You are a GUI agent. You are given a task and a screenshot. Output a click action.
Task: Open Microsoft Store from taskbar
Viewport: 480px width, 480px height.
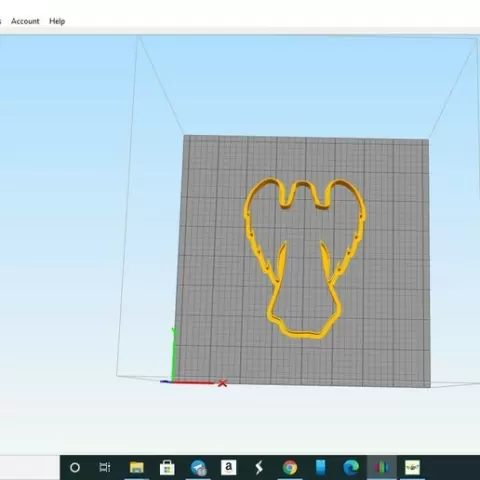(167, 467)
